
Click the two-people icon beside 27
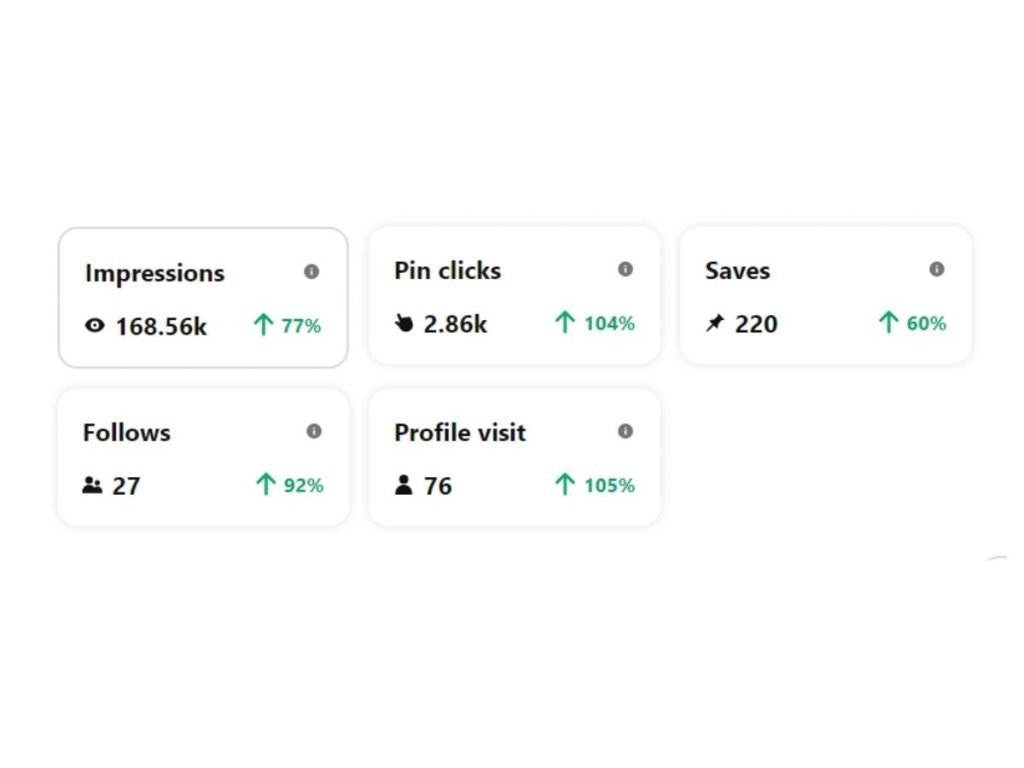point(92,485)
